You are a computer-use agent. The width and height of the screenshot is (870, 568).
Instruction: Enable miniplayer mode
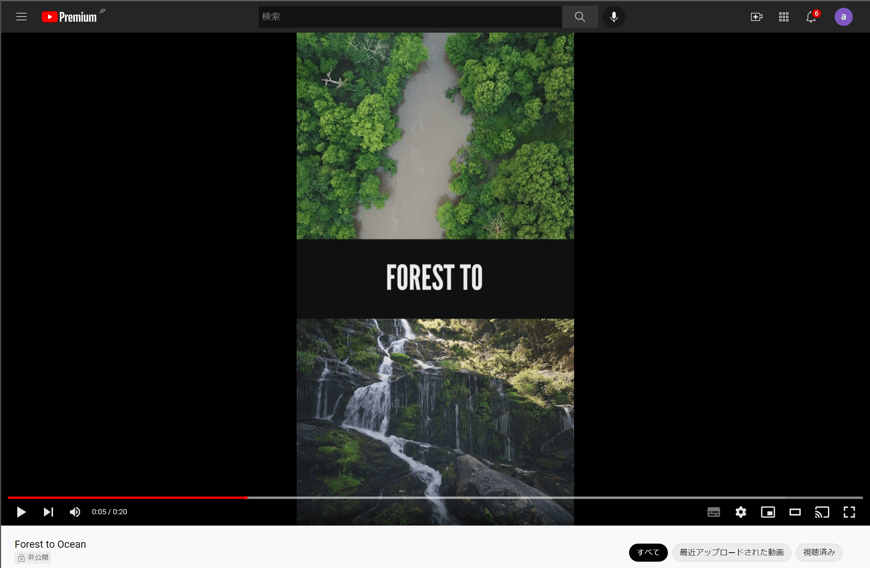(x=768, y=512)
